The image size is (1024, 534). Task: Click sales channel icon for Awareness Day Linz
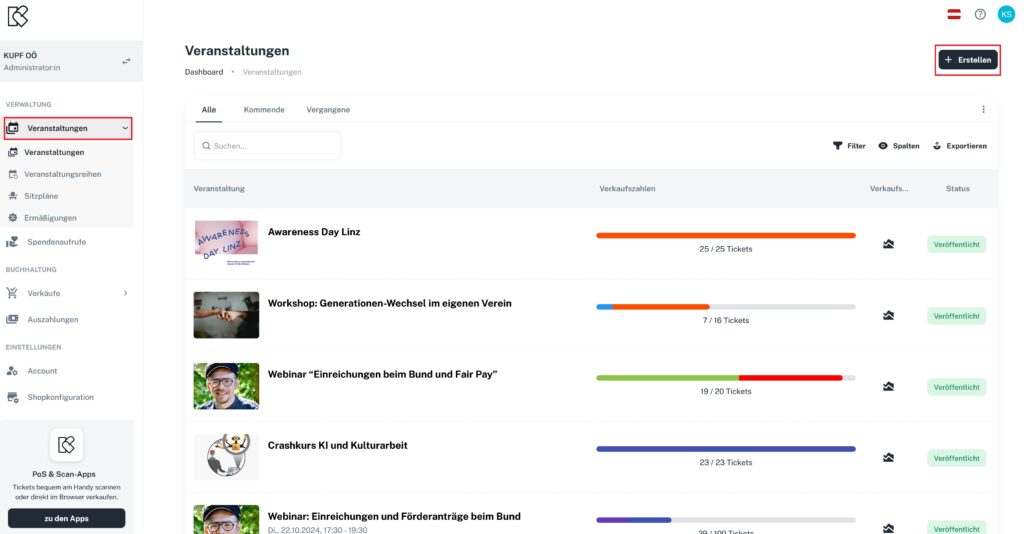point(888,244)
